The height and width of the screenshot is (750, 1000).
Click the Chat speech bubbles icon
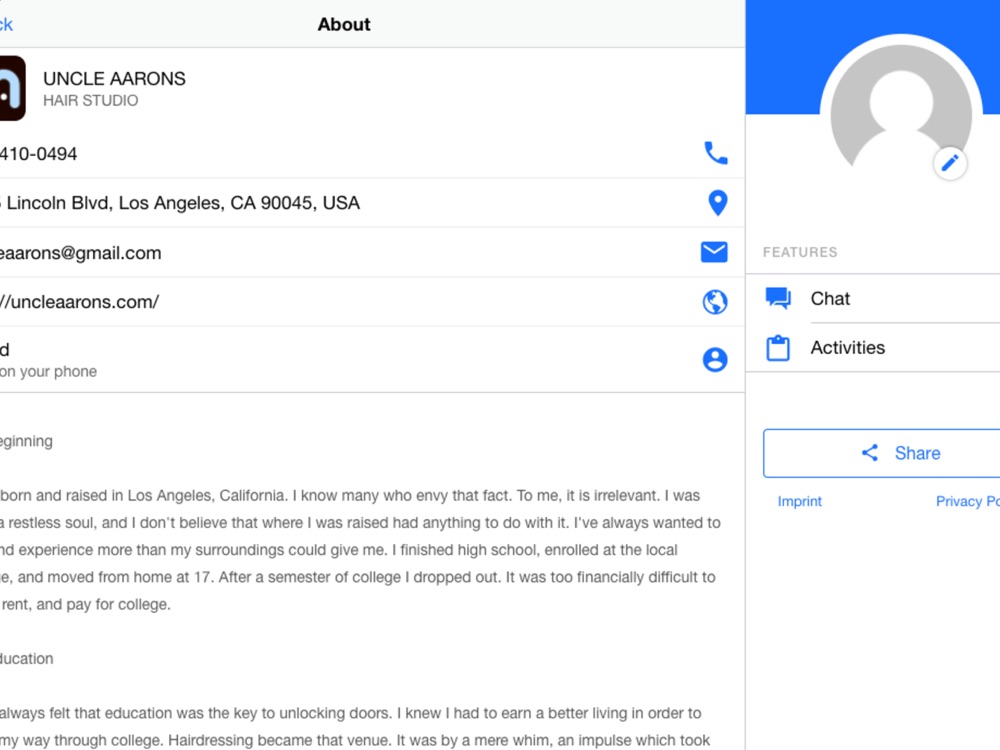778,298
